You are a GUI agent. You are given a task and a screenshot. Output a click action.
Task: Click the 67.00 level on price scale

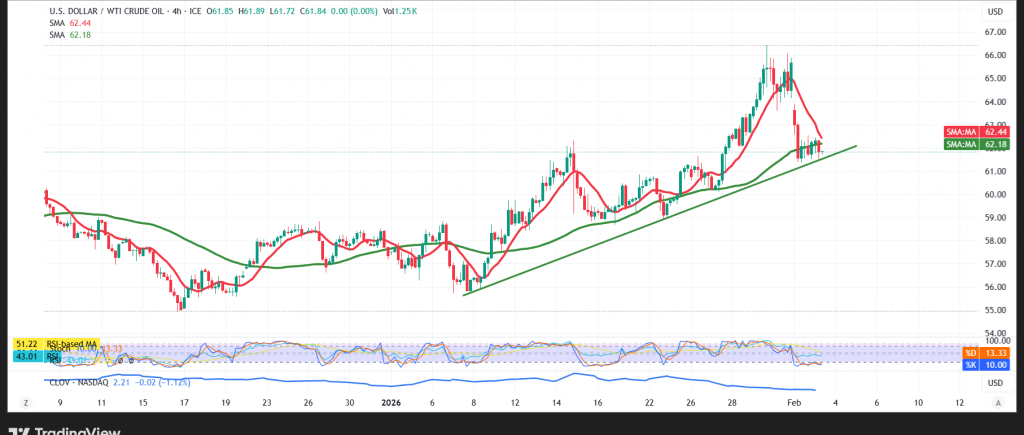(x=995, y=32)
